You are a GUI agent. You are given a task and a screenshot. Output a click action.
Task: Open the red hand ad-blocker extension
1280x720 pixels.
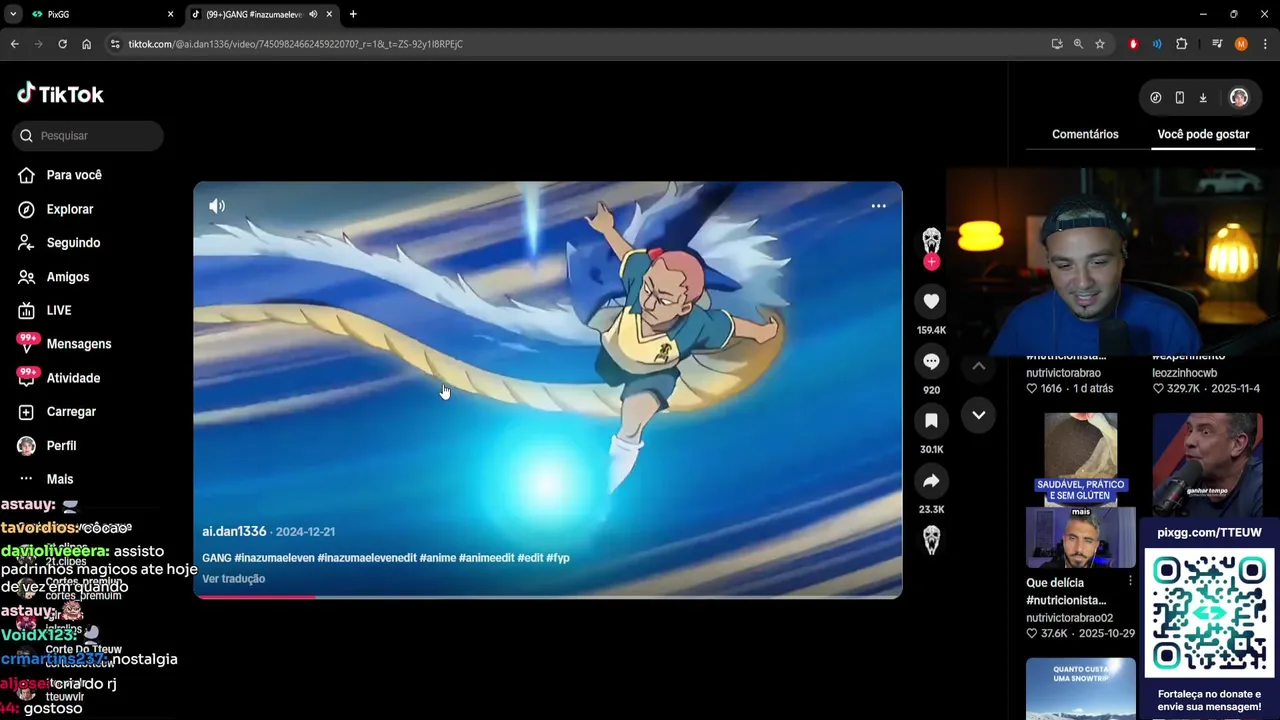(1133, 44)
